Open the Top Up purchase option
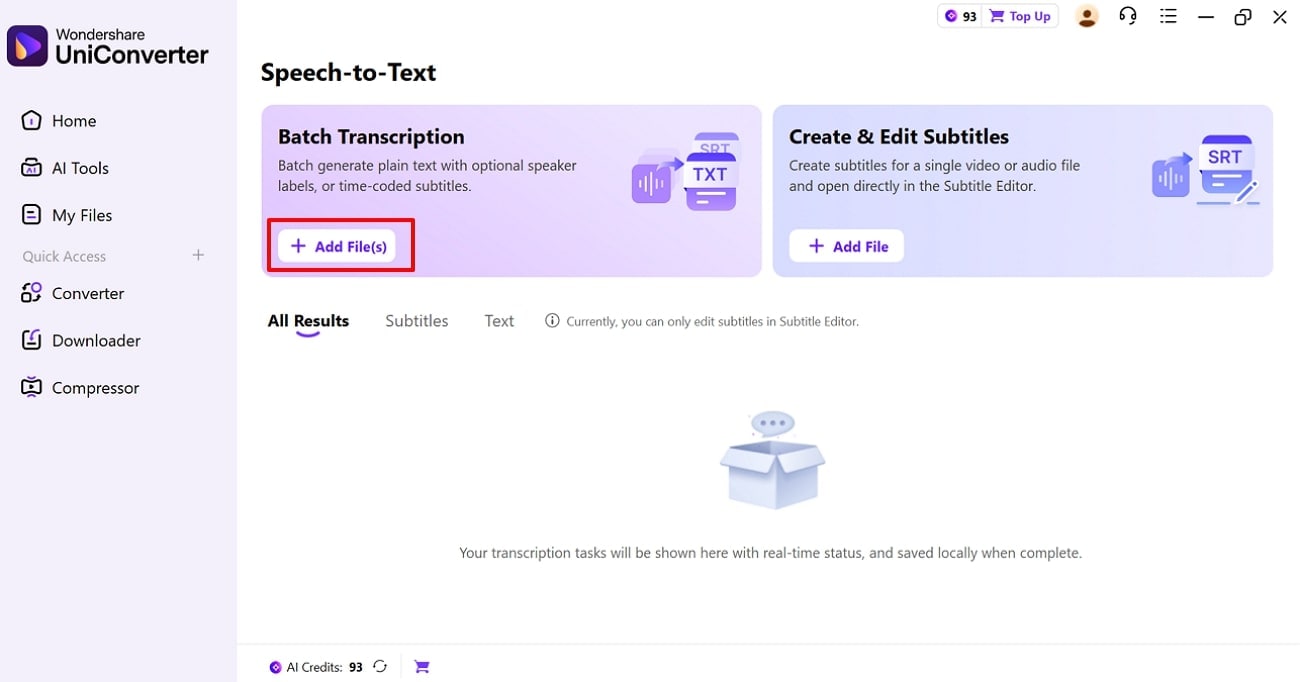 (x=1020, y=16)
